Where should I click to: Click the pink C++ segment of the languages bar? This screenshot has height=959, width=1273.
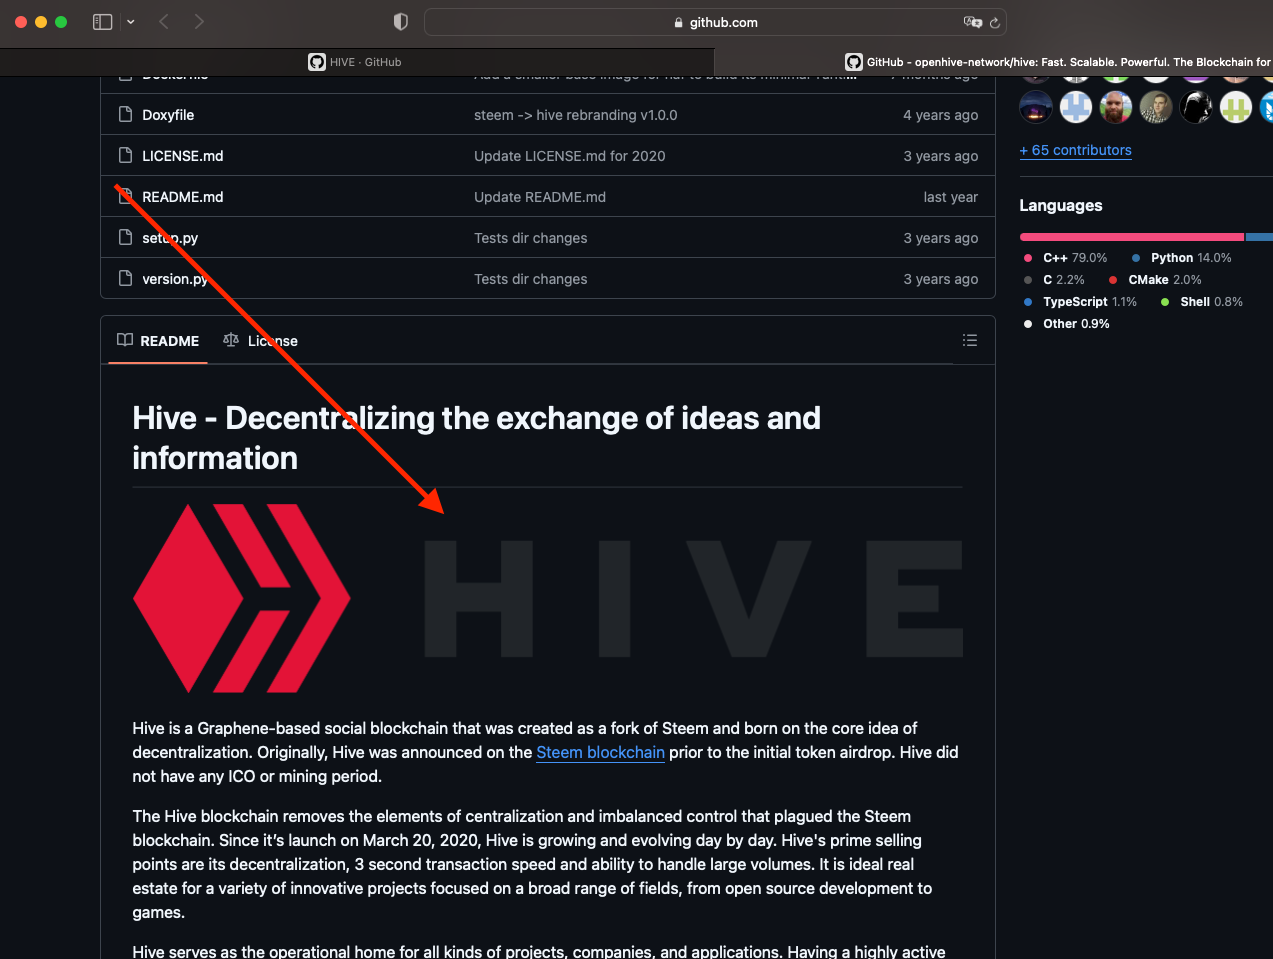coord(1132,237)
